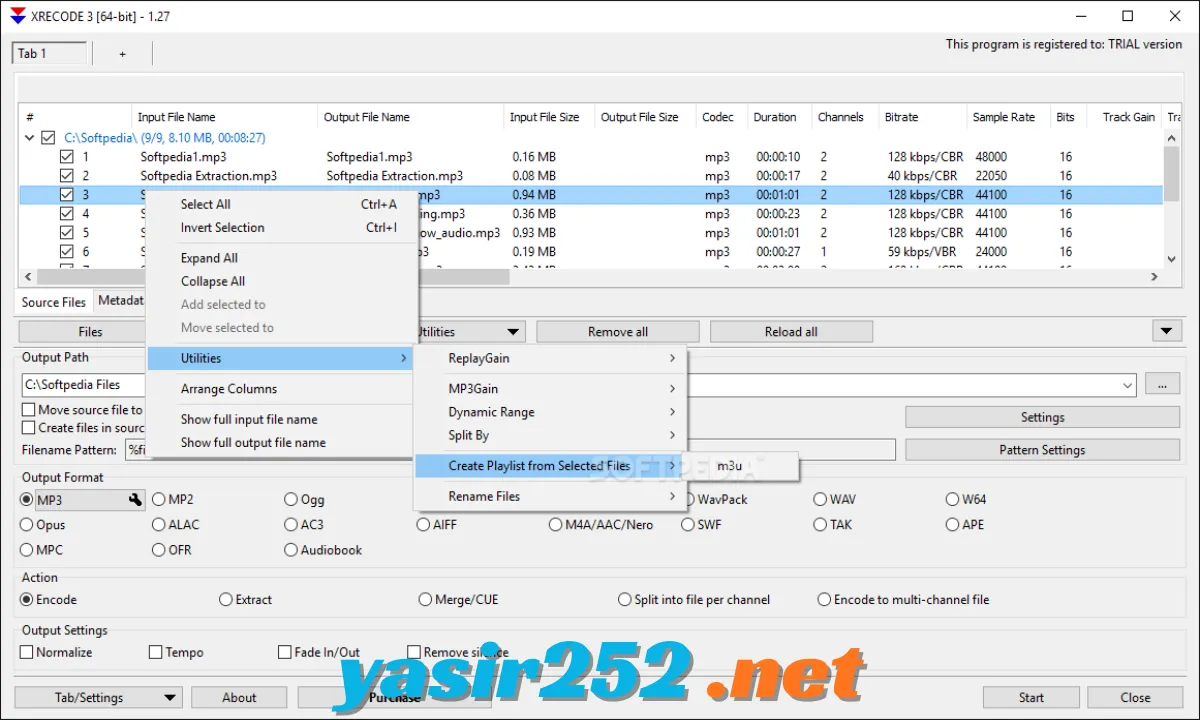Image resolution: width=1200 pixels, height=720 pixels.
Task: Open Arrange Columns from the menu
Action: (280, 389)
